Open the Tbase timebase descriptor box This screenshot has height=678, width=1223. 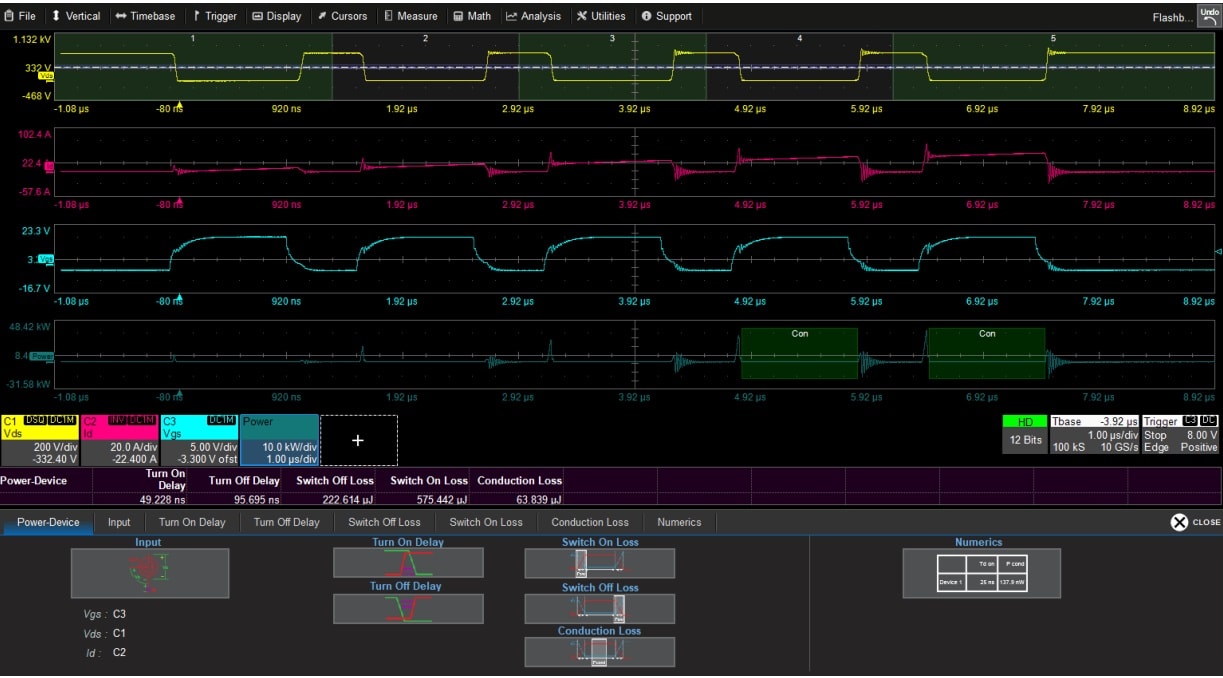tap(1094, 435)
